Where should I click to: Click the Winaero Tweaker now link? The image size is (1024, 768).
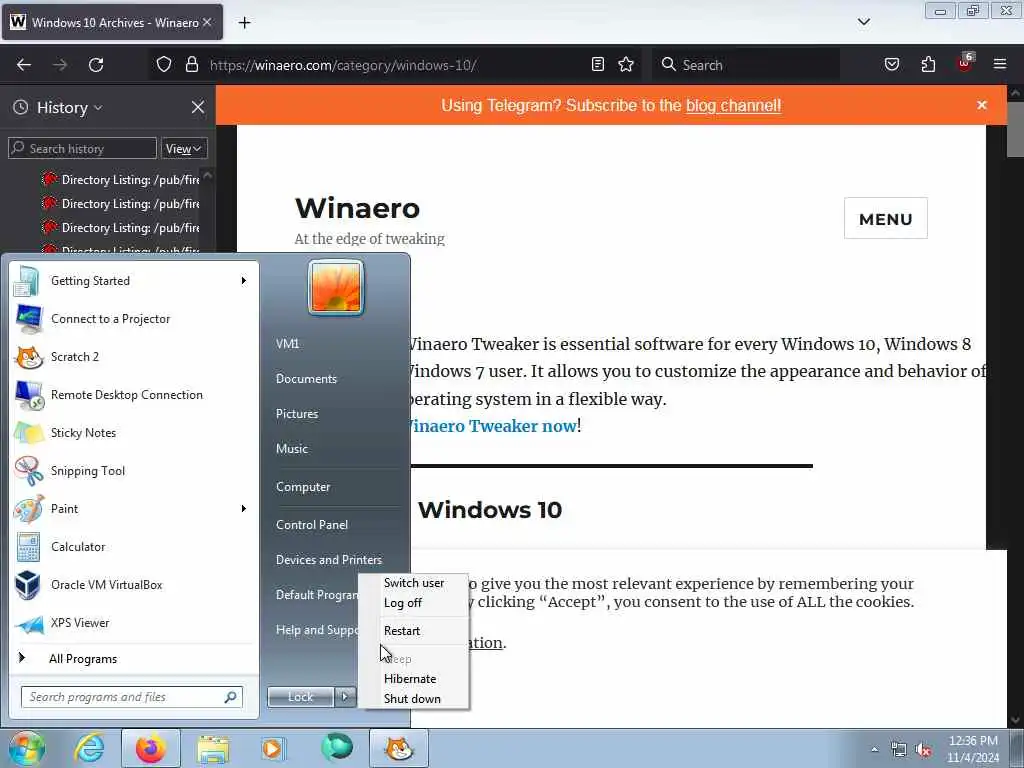(x=494, y=426)
